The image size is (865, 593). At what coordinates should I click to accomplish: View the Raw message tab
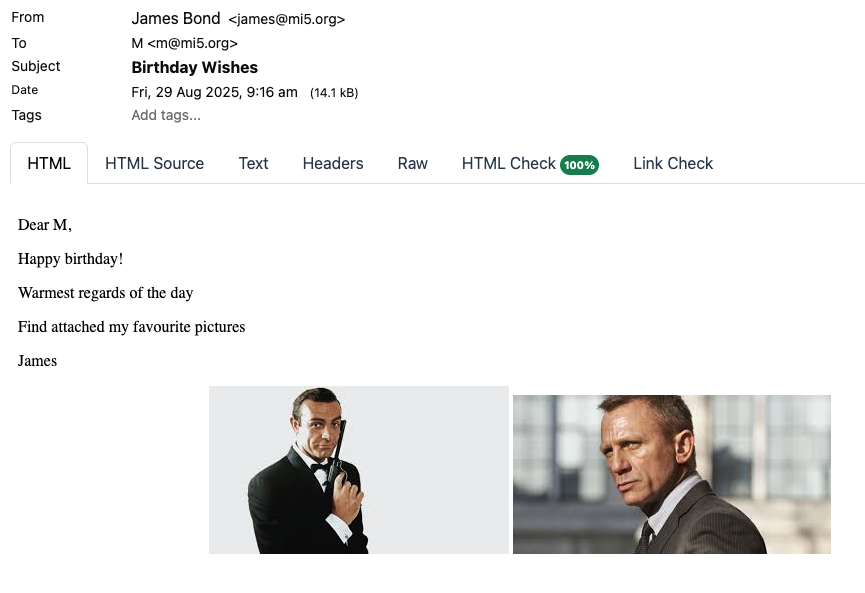coord(412,163)
